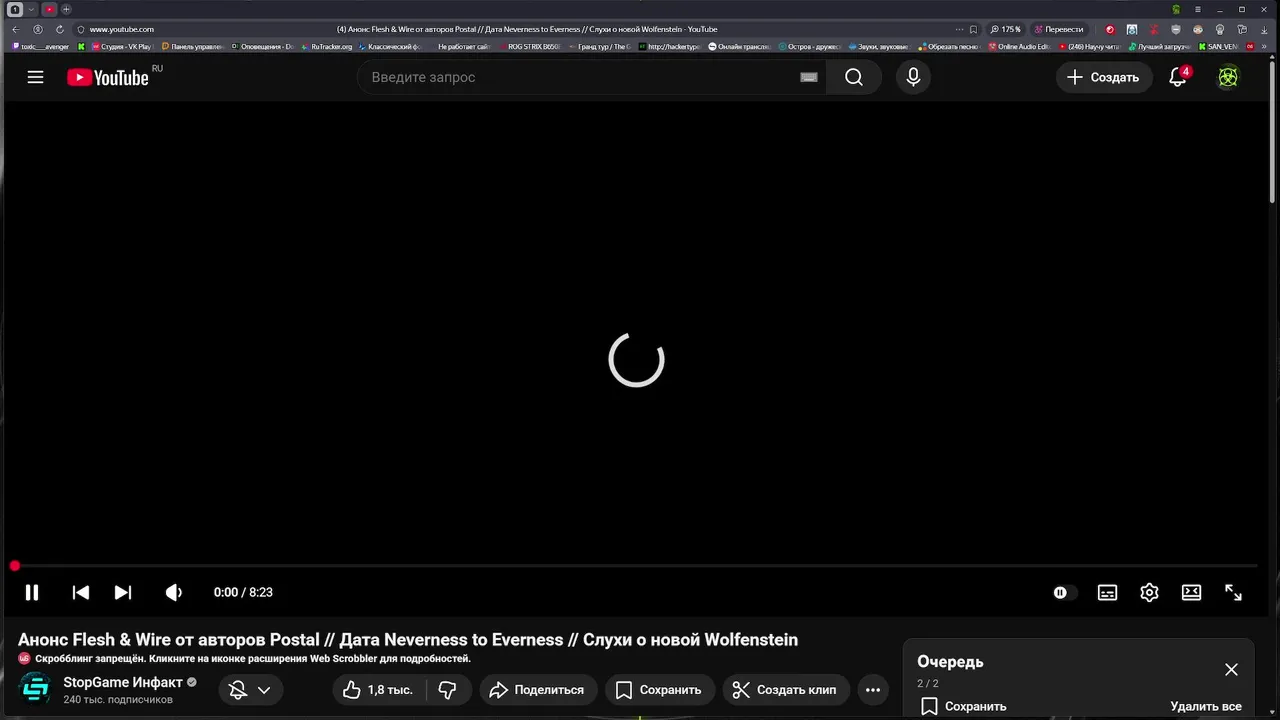Open the account avatar menu

1228,77
